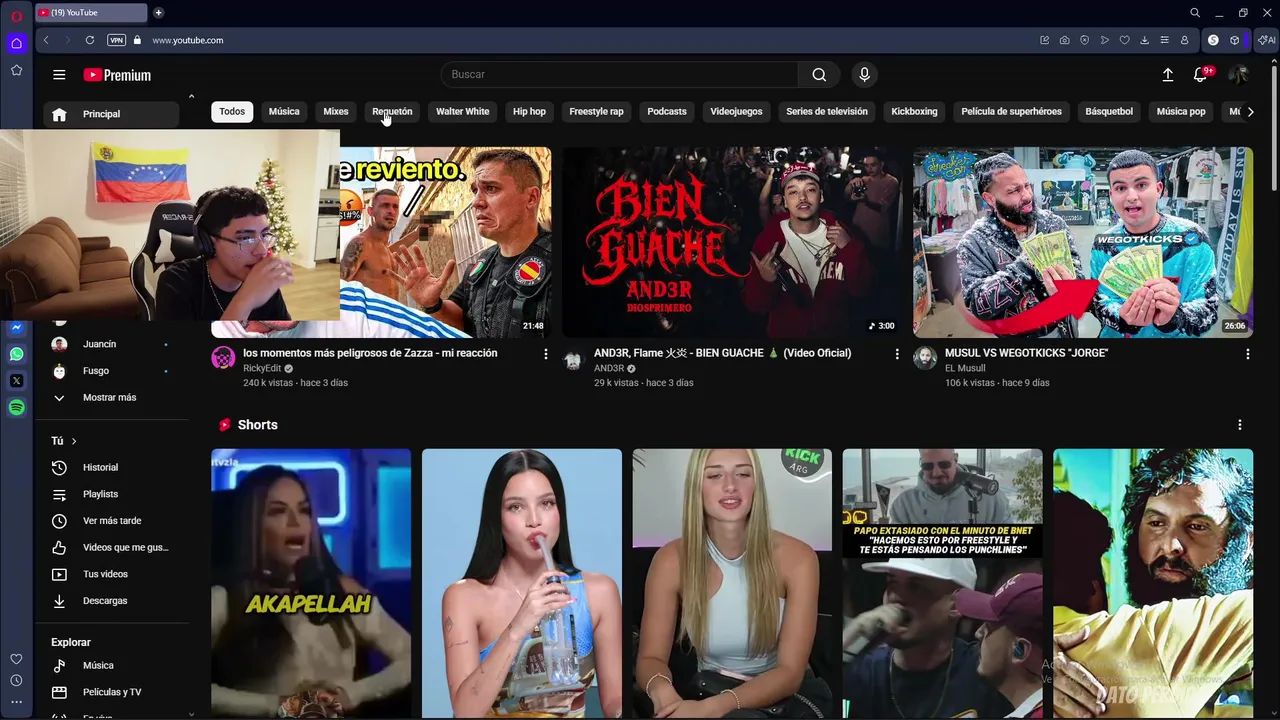
Task: Select the Mixes filter chip
Action: [x=336, y=112]
